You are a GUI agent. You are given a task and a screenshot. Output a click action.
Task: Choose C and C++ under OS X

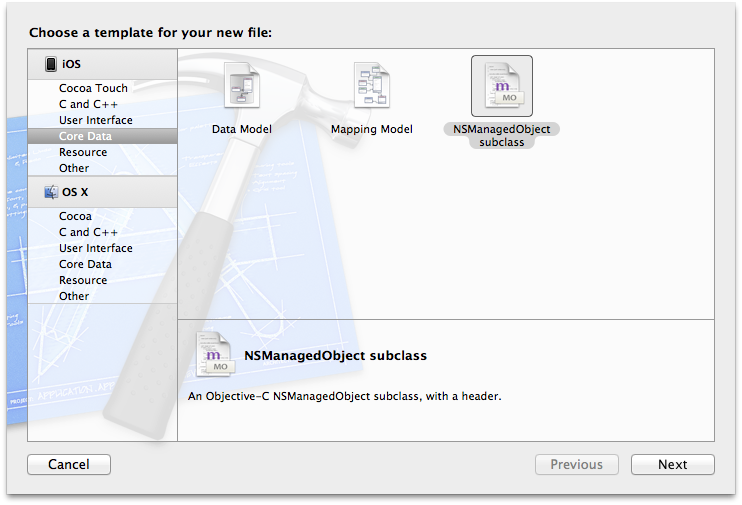tap(88, 232)
